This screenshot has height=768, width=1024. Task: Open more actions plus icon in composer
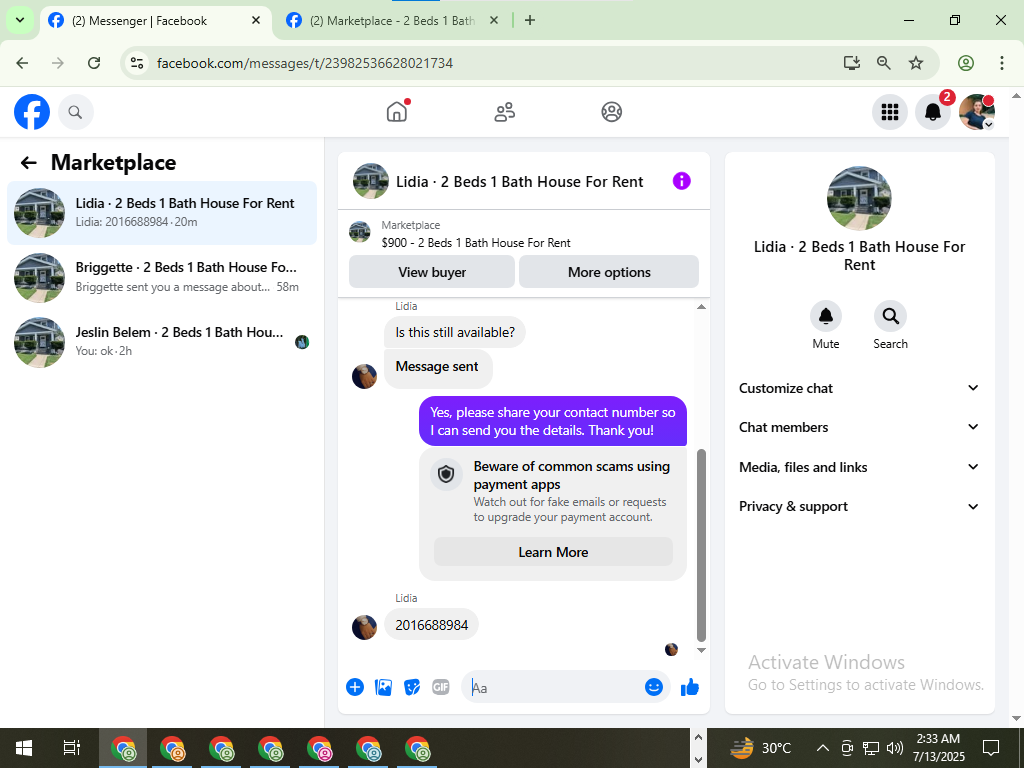click(355, 687)
